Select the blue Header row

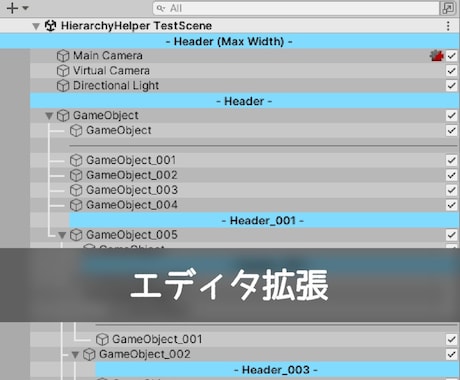pos(244,101)
